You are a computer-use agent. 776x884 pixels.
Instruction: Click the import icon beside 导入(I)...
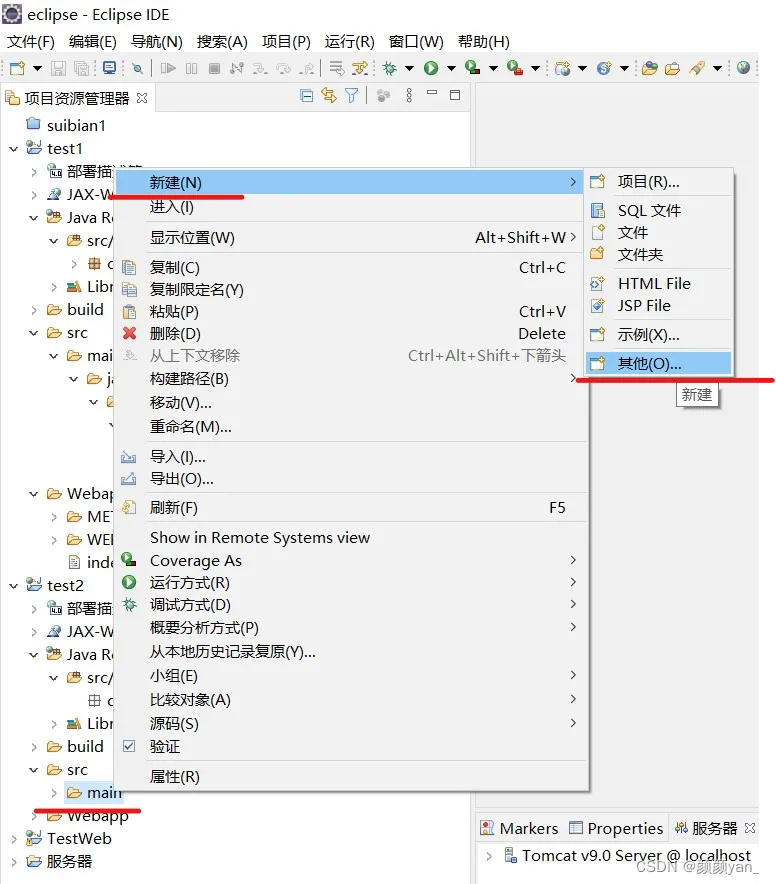point(129,457)
